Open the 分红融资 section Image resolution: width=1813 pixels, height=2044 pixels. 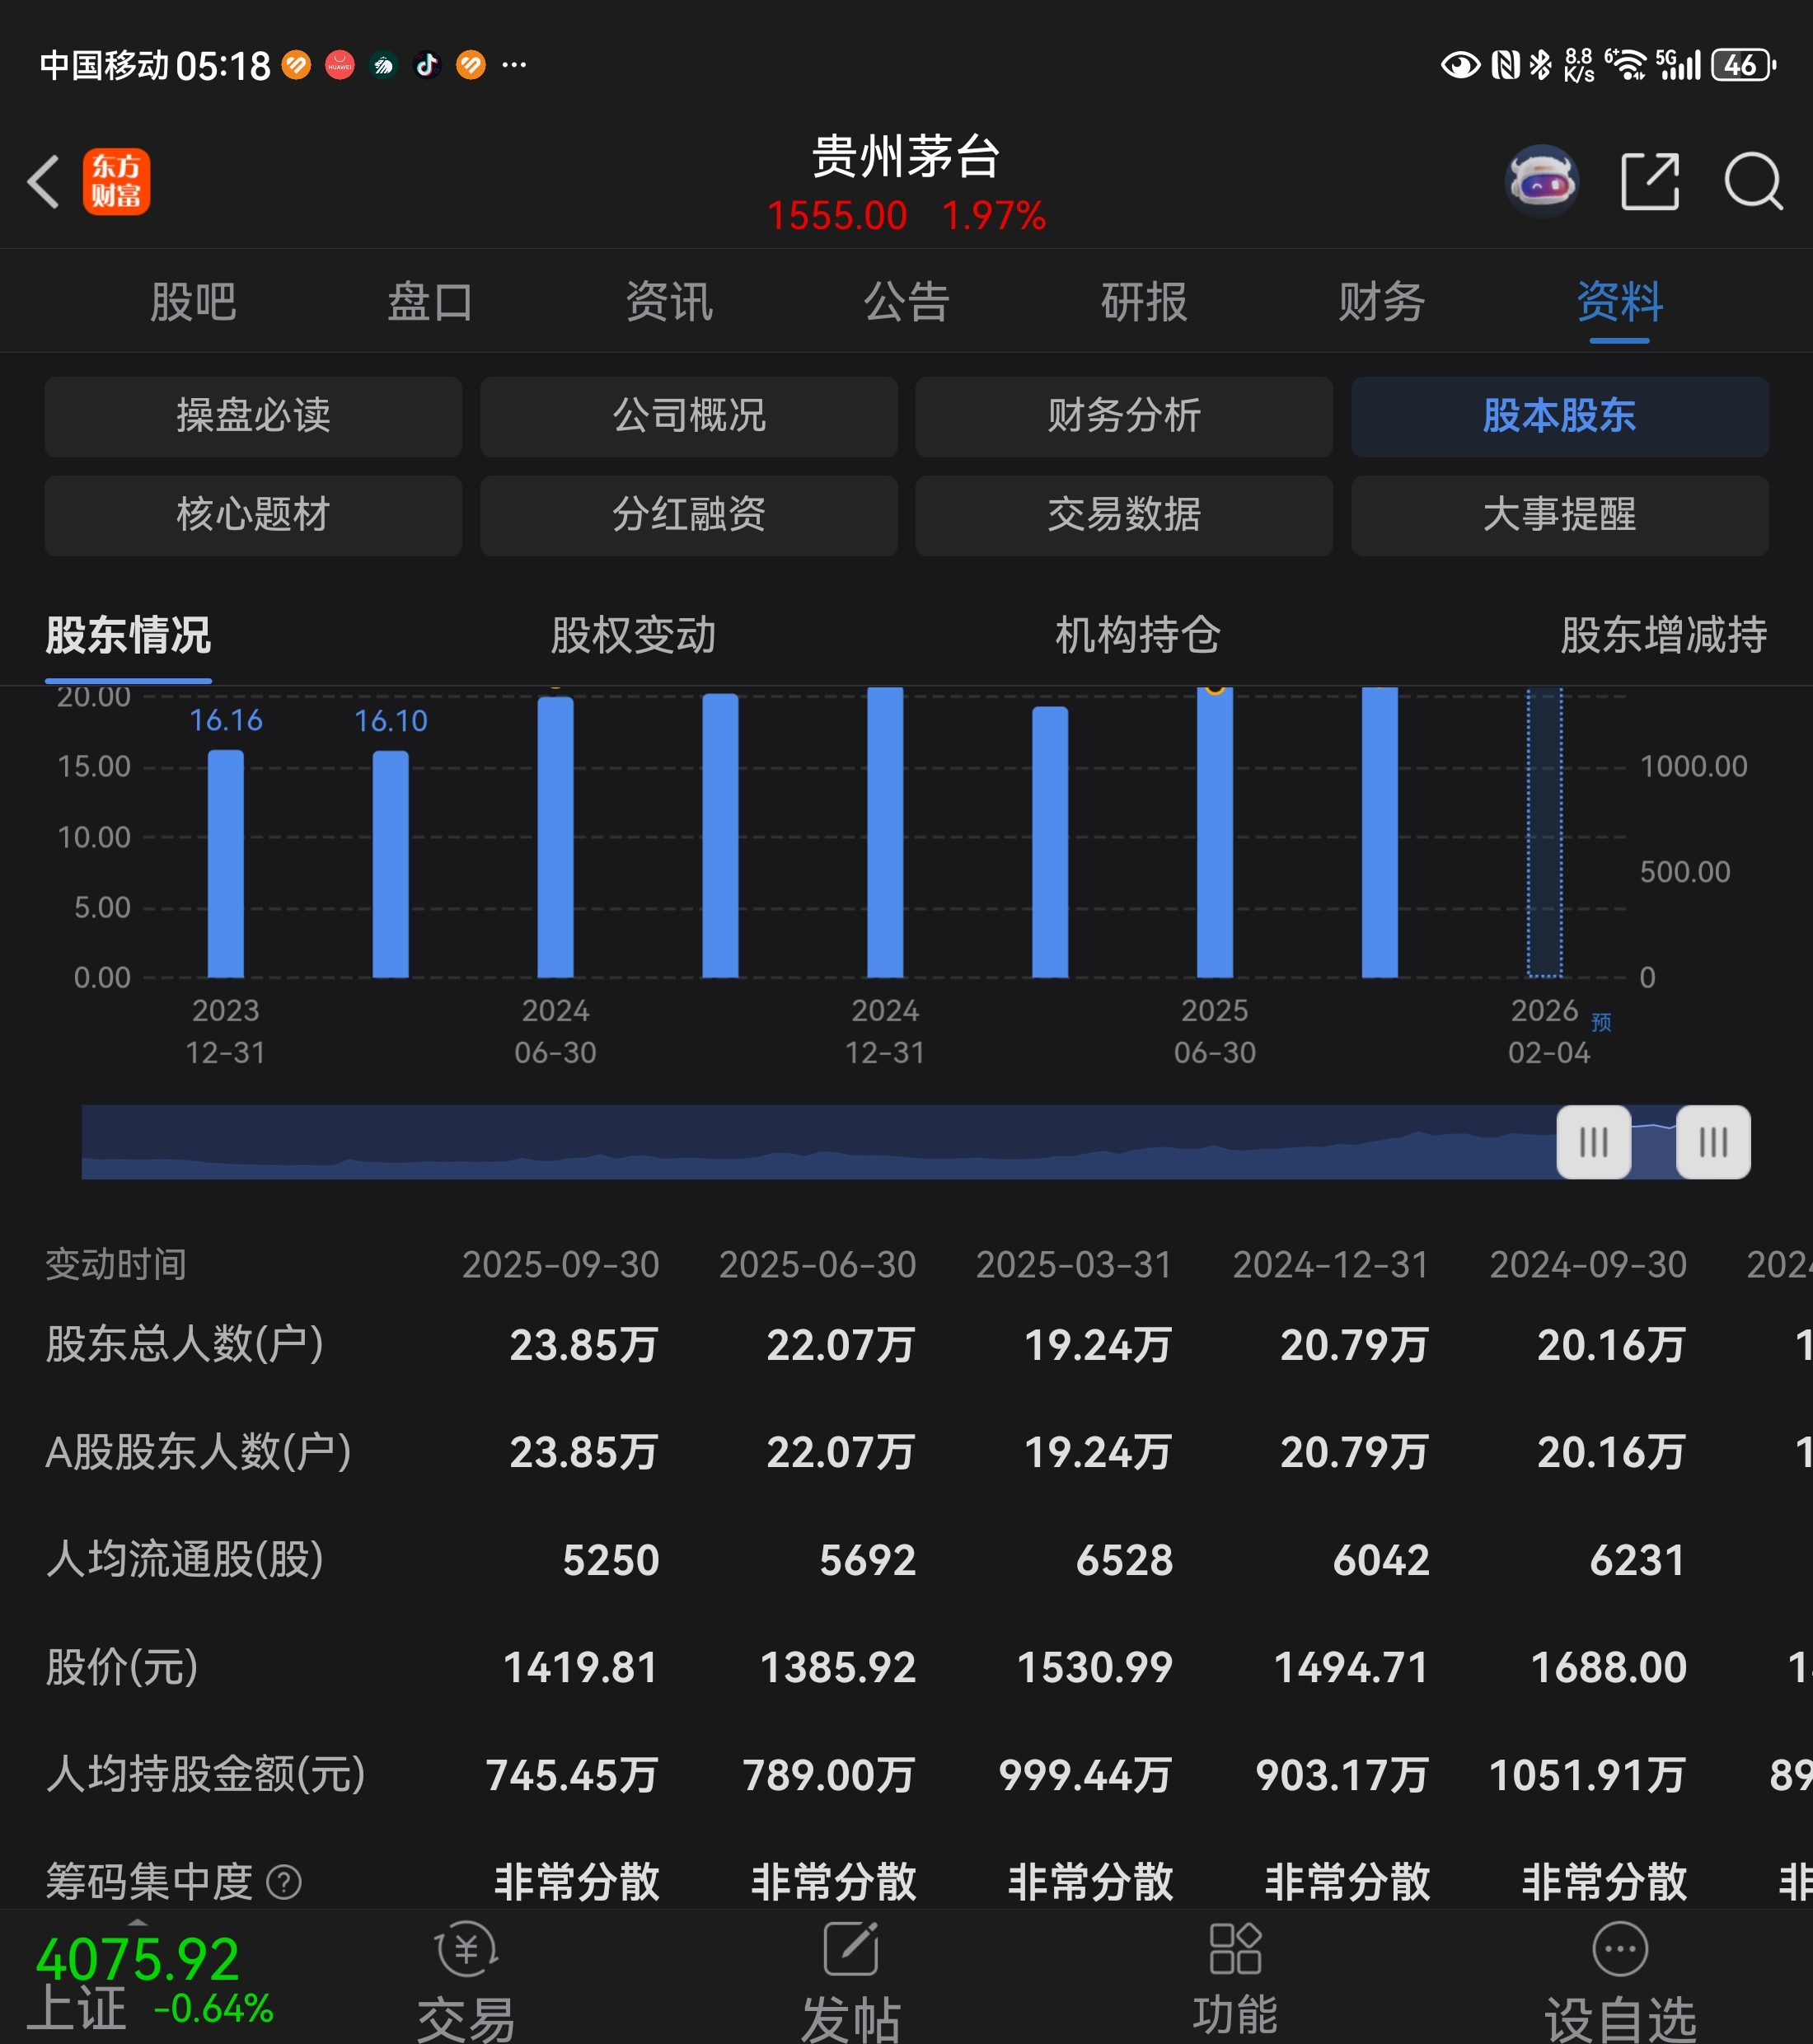point(688,515)
